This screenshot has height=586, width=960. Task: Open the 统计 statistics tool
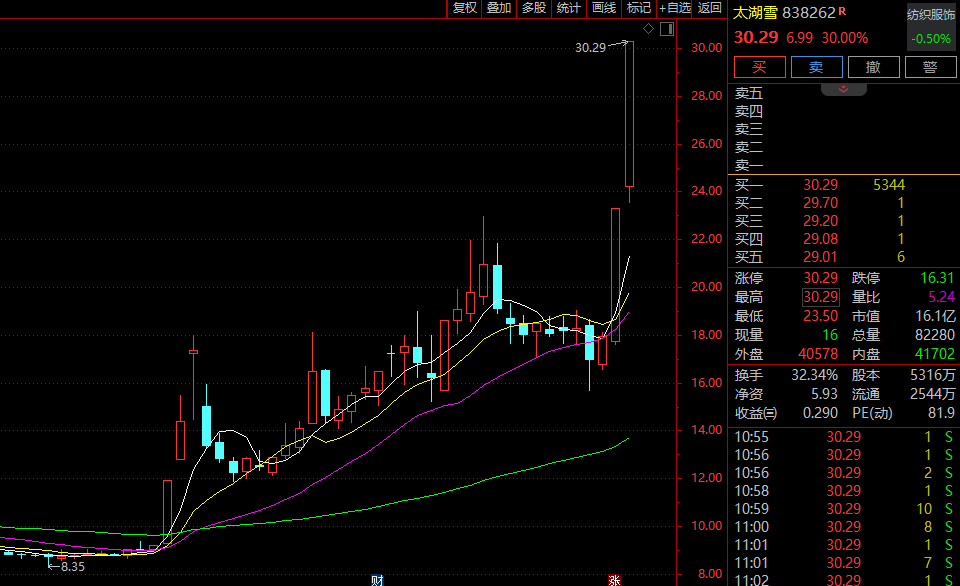pyautogui.click(x=569, y=8)
